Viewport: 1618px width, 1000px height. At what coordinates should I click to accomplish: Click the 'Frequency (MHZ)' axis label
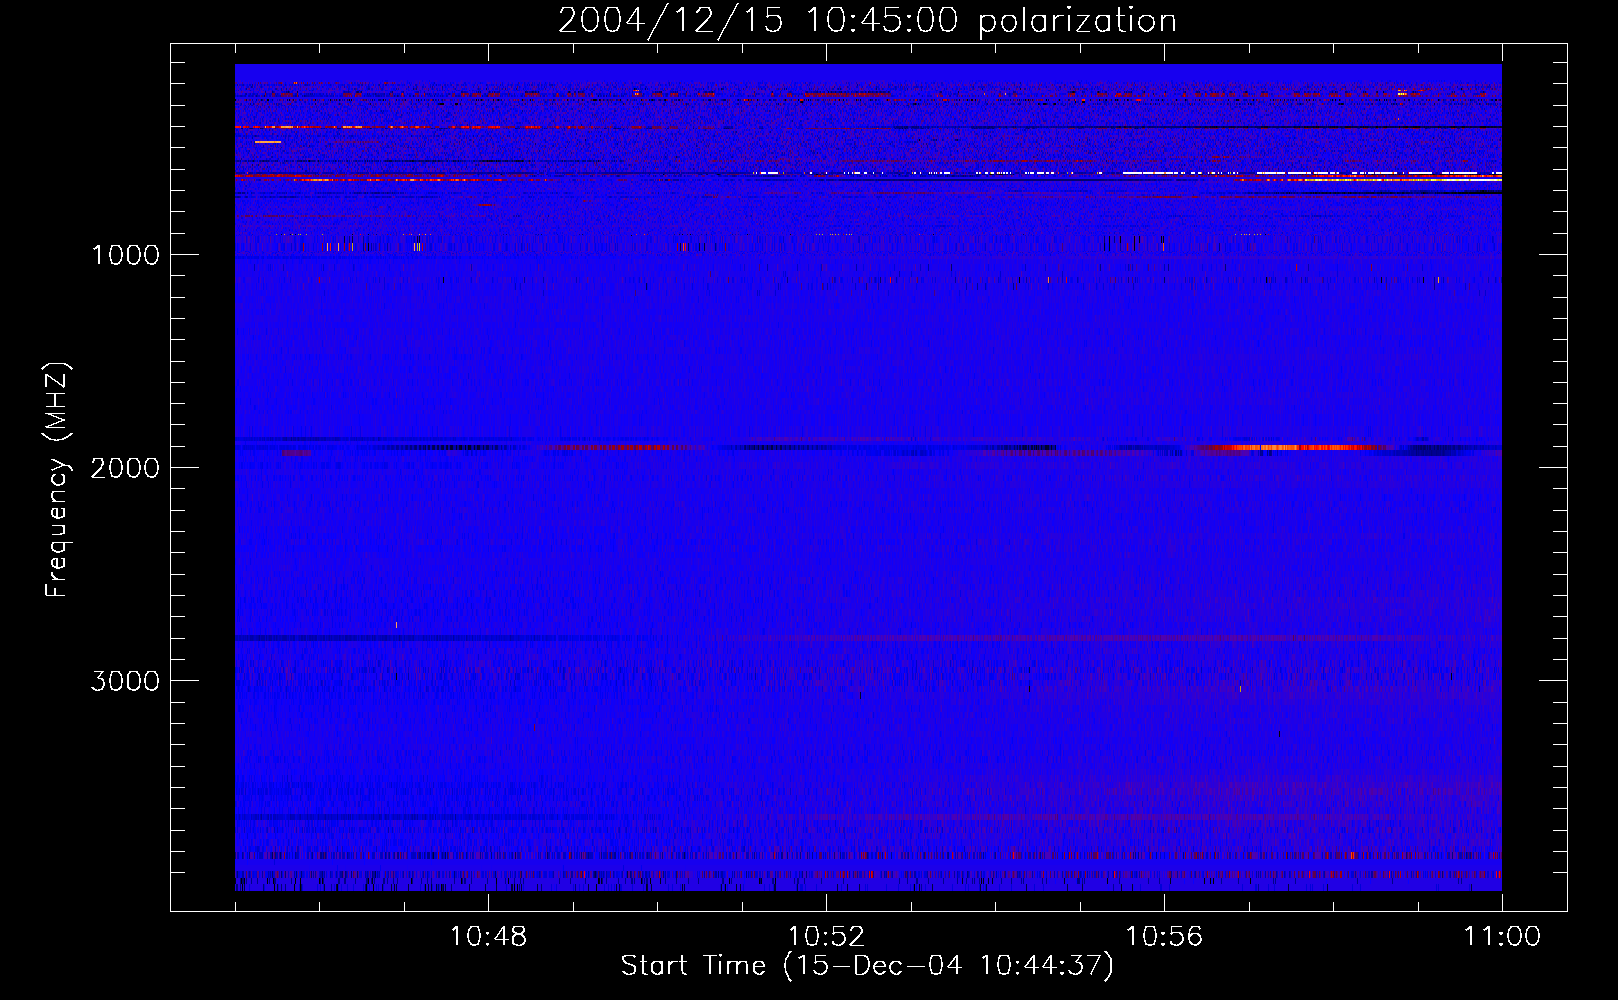pos(57,480)
